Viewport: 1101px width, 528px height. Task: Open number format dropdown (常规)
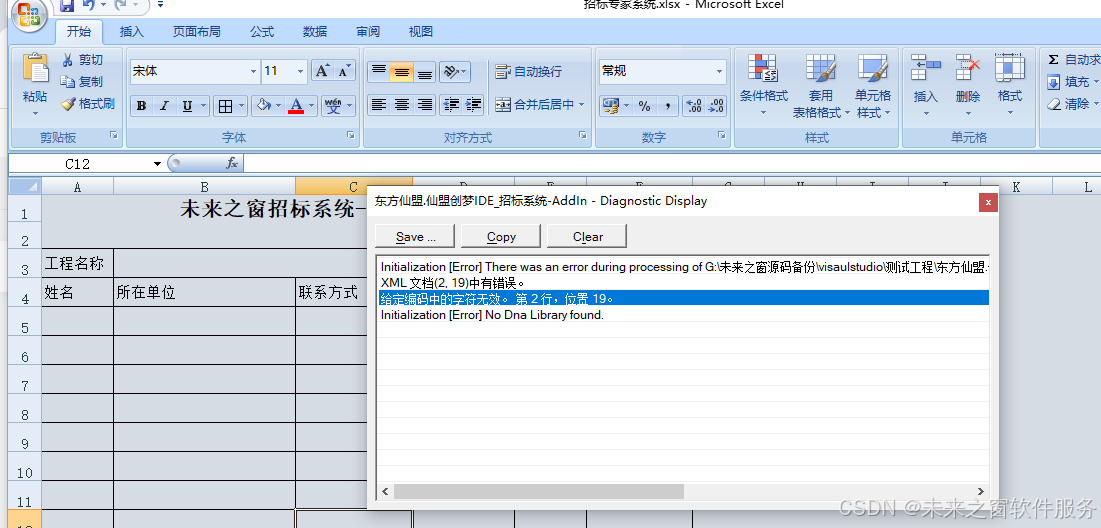click(x=719, y=71)
